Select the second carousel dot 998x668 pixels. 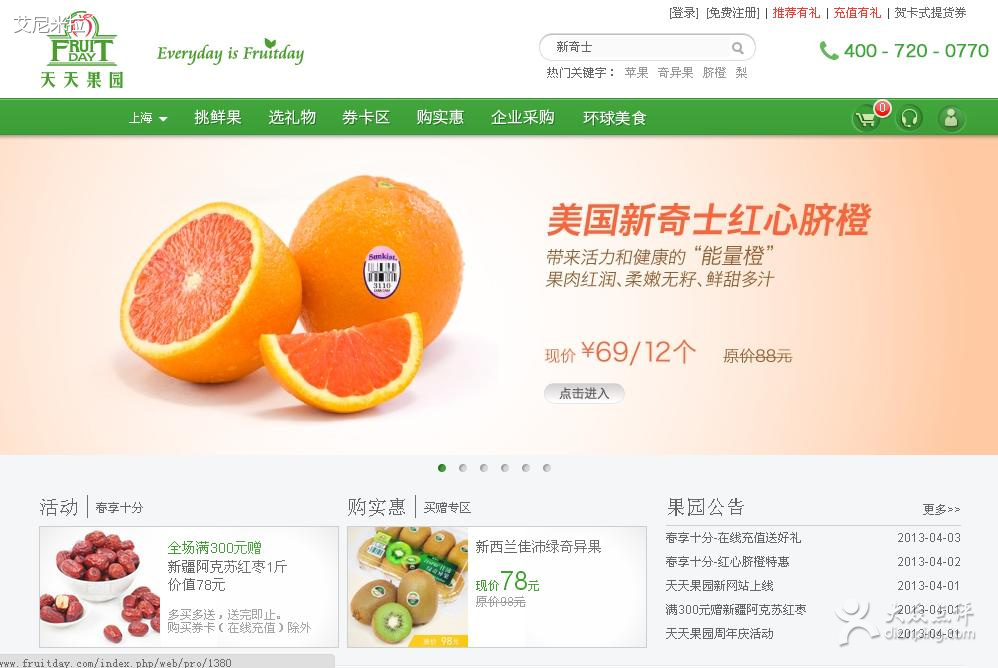click(463, 468)
